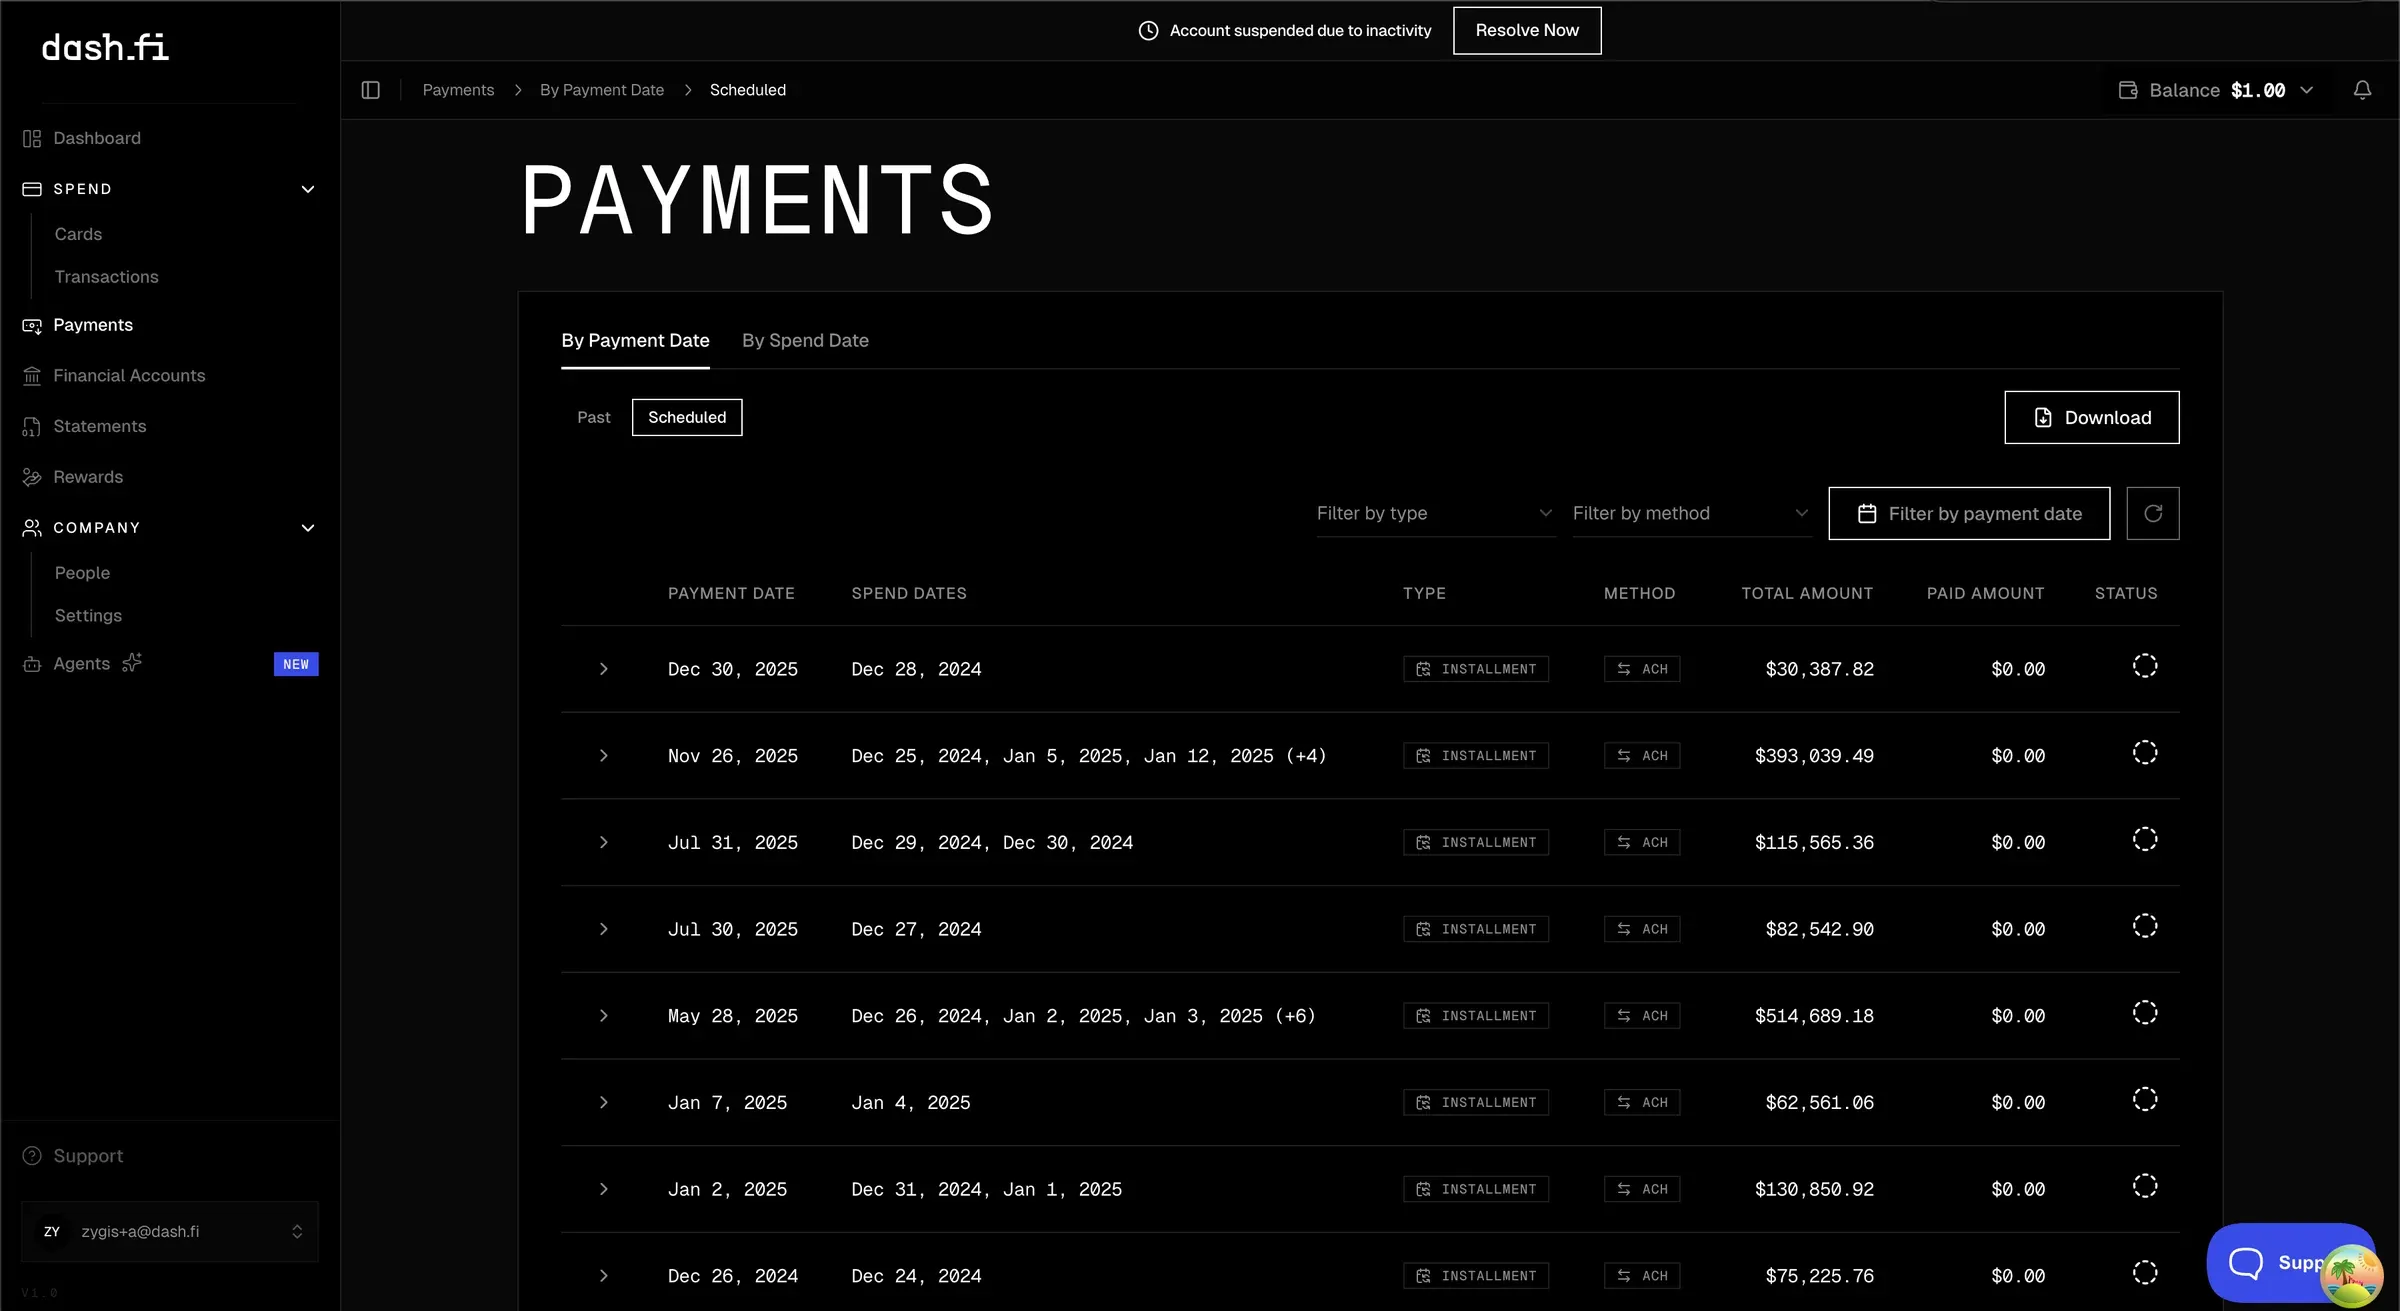The image size is (2400, 1311).
Task: Open Settings under Company
Action: pos(88,616)
